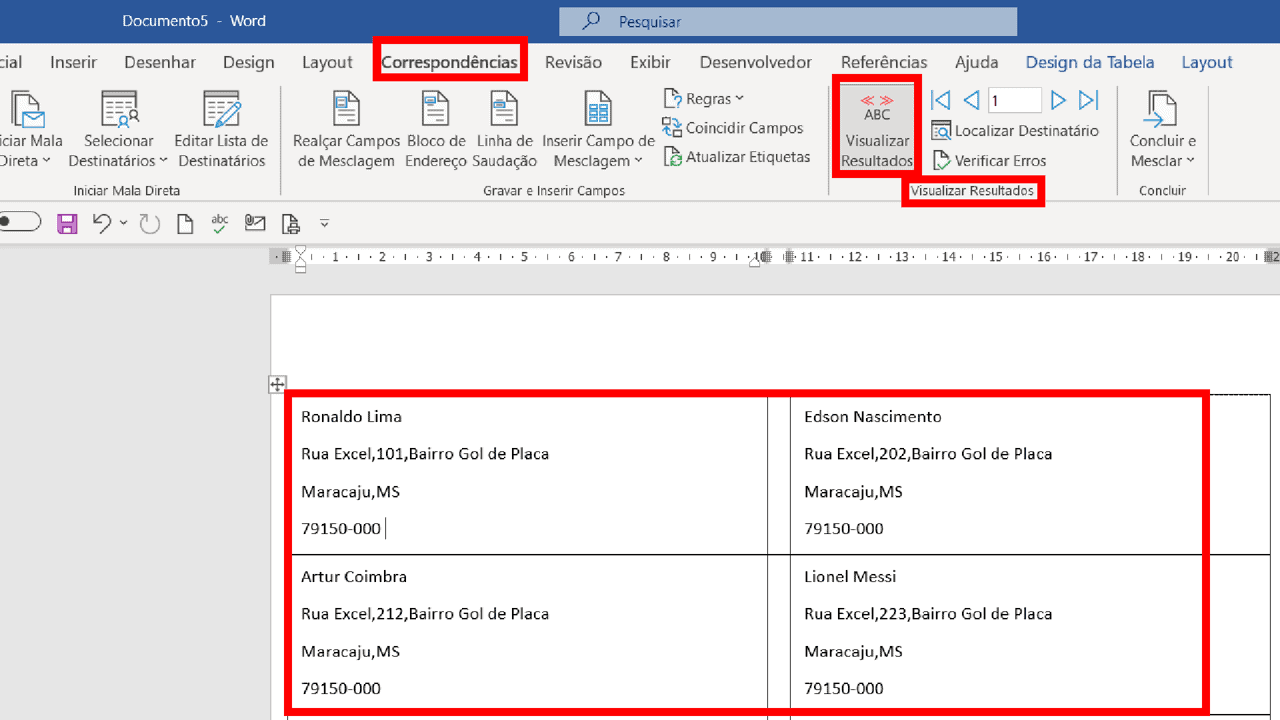Open the Design da Tabela tab
Image resolution: width=1280 pixels, height=720 pixels.
[x=1089, y=62]
